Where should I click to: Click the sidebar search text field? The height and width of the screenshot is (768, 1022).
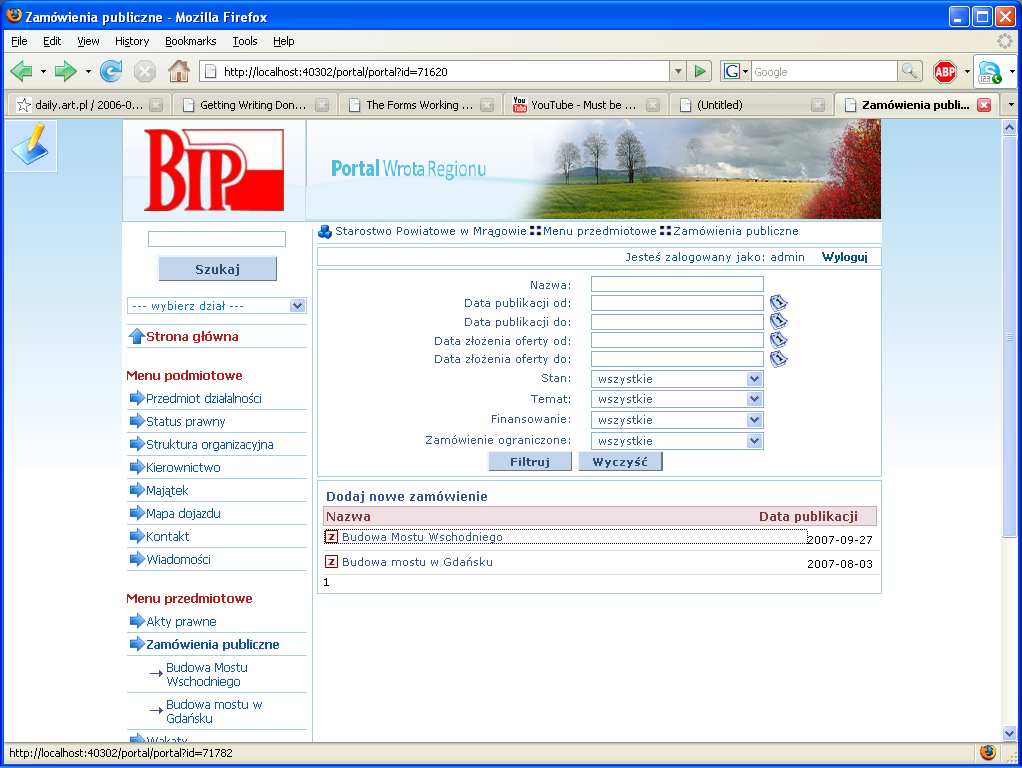(x=217, y=239)
